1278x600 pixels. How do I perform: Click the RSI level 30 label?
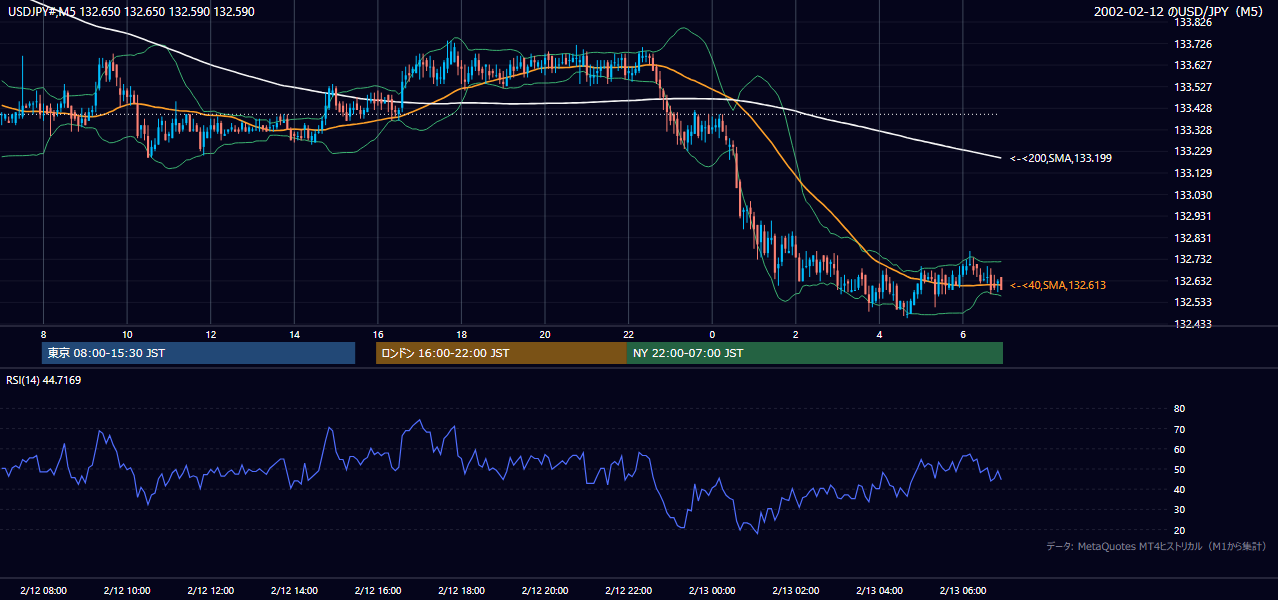point(1179,509)
